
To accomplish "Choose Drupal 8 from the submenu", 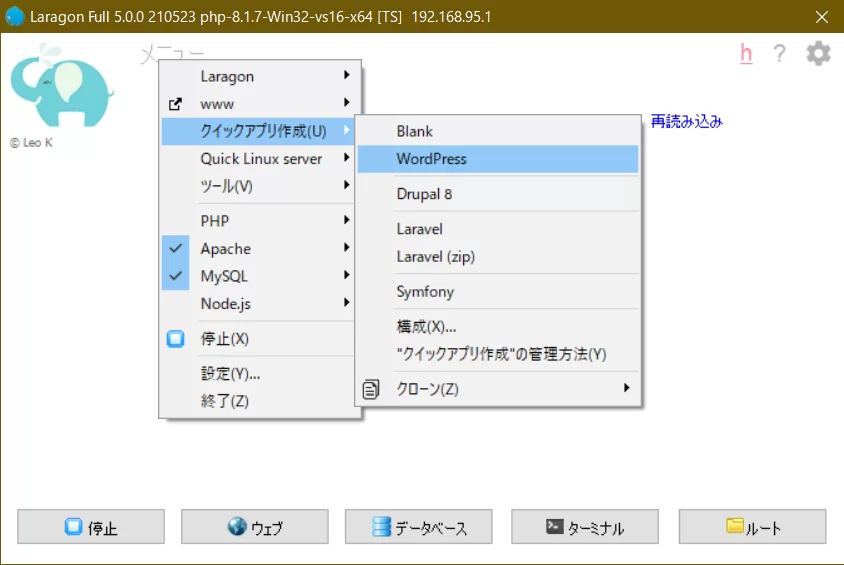I will (x=498, y=194).
